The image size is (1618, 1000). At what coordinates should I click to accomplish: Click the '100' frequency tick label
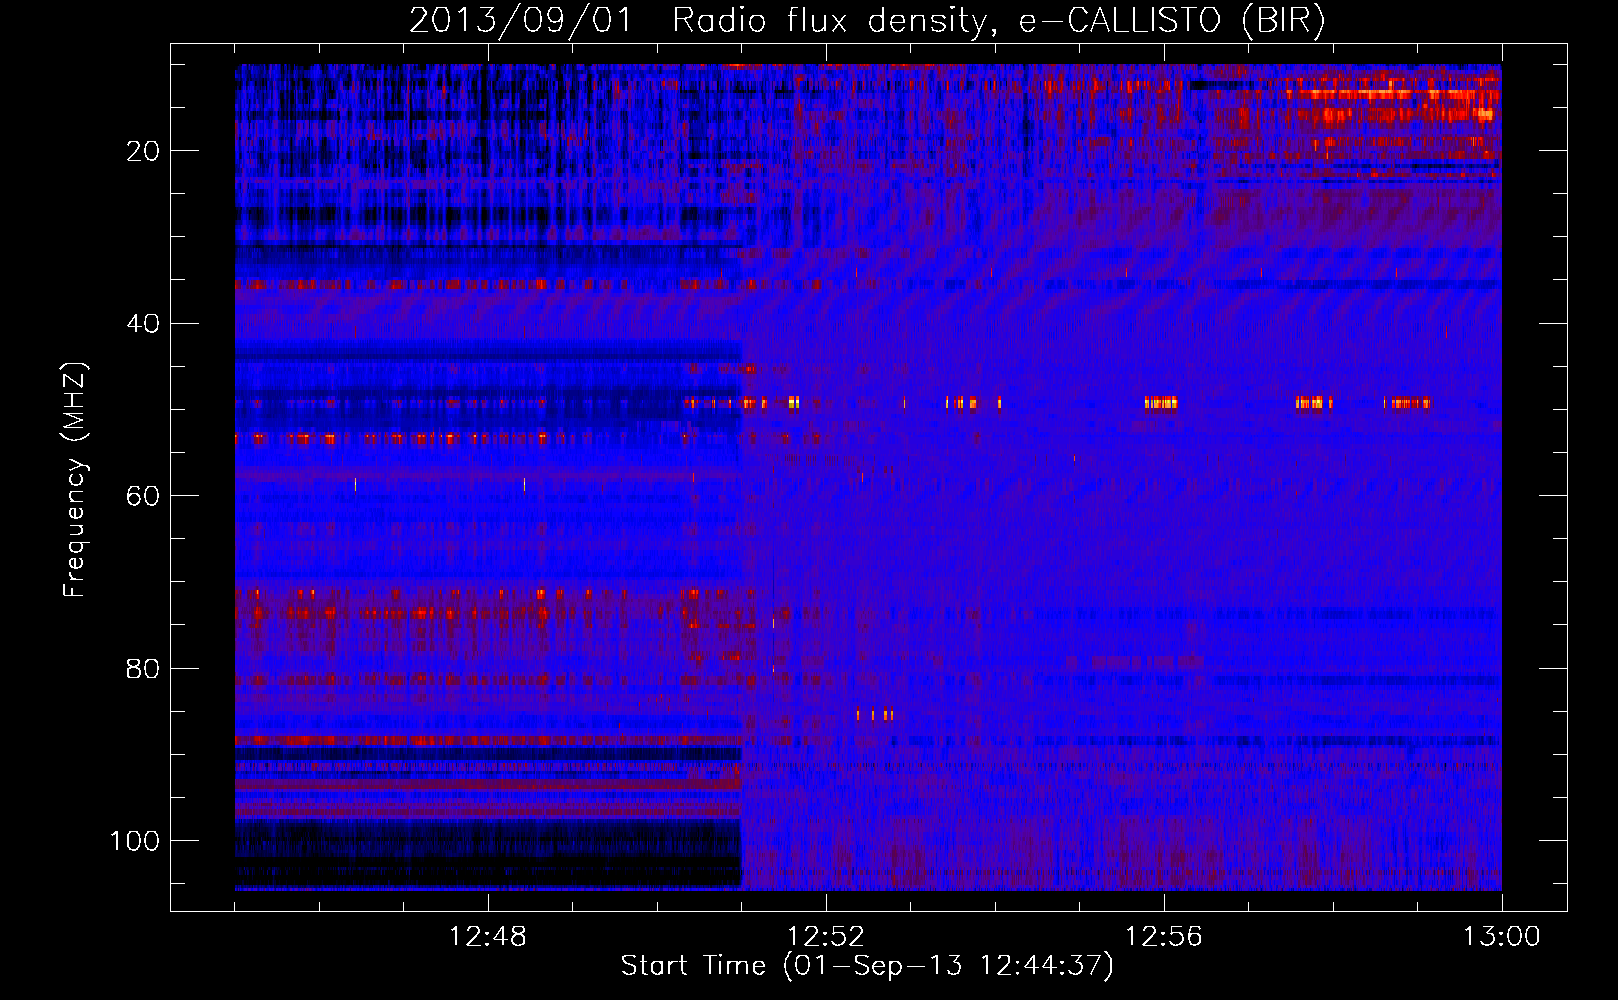pyautogui.click(x=135, y=841)
